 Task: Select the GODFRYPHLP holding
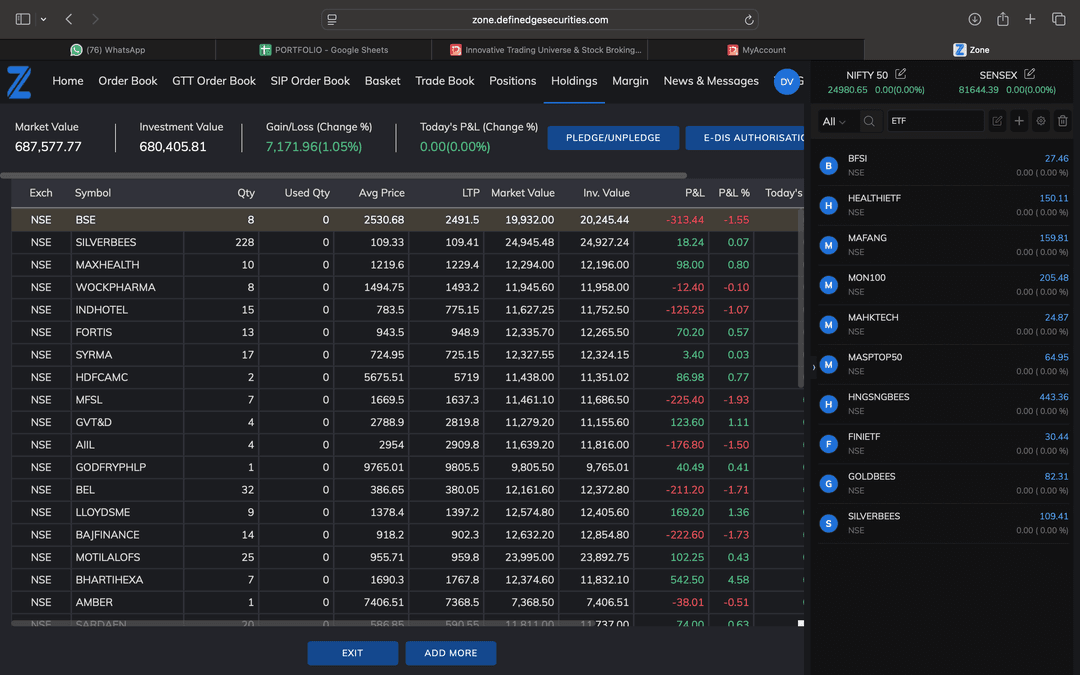click(x=111, y=467)
